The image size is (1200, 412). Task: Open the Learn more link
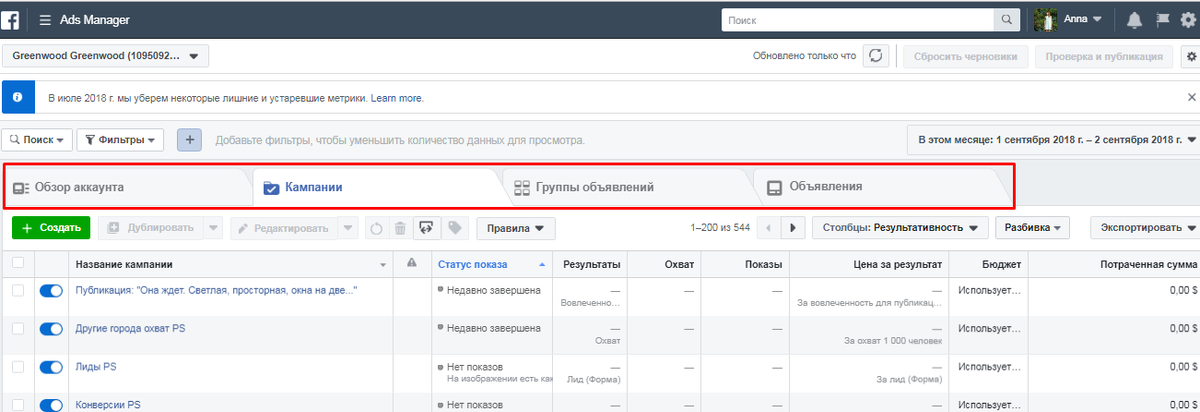coord(397,99)
